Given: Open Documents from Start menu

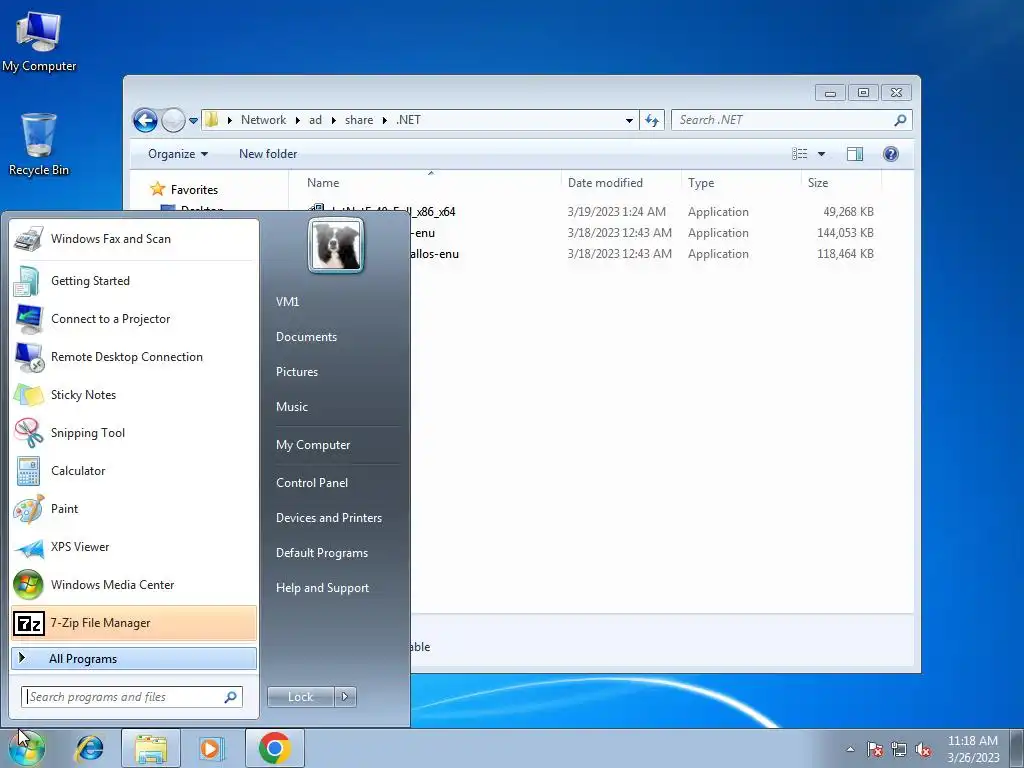Looking at the screenshot, I should (306, 337).
